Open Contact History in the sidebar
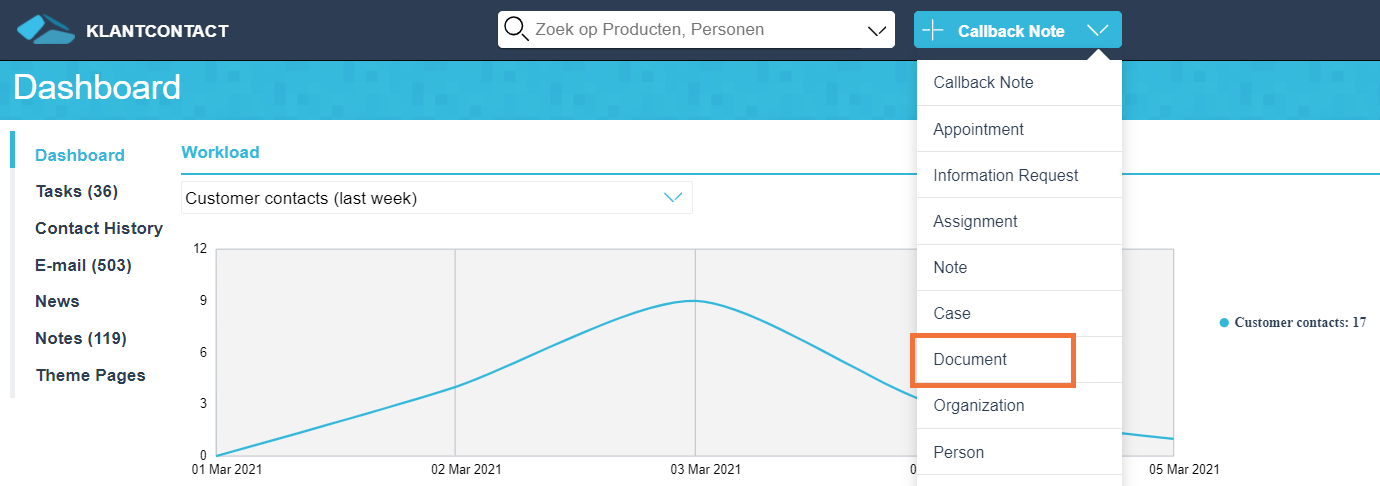This screenshot has height=486, width=1380. [99, 228]
